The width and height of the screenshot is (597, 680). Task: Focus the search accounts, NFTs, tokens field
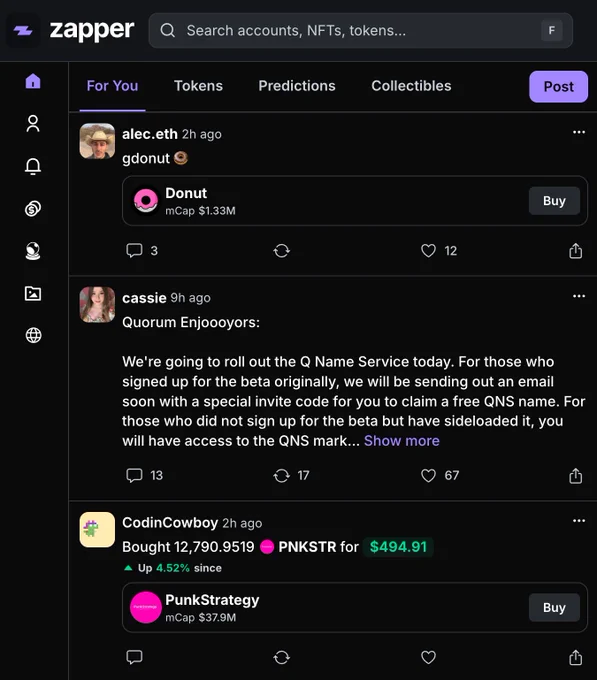pyautogui.click(x=361, y=30)
